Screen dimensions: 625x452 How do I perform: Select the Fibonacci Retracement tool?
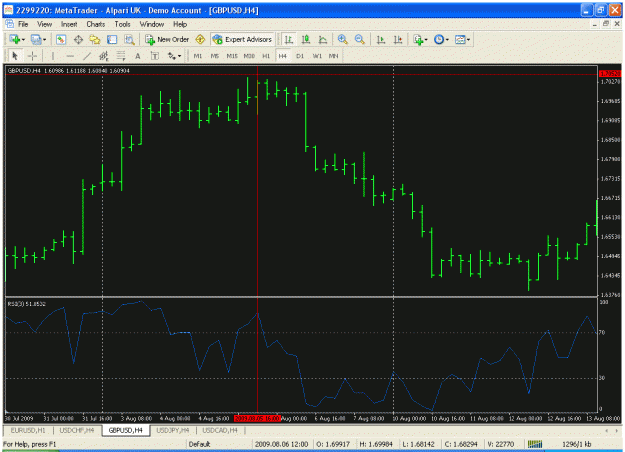[x=120, y=56]
